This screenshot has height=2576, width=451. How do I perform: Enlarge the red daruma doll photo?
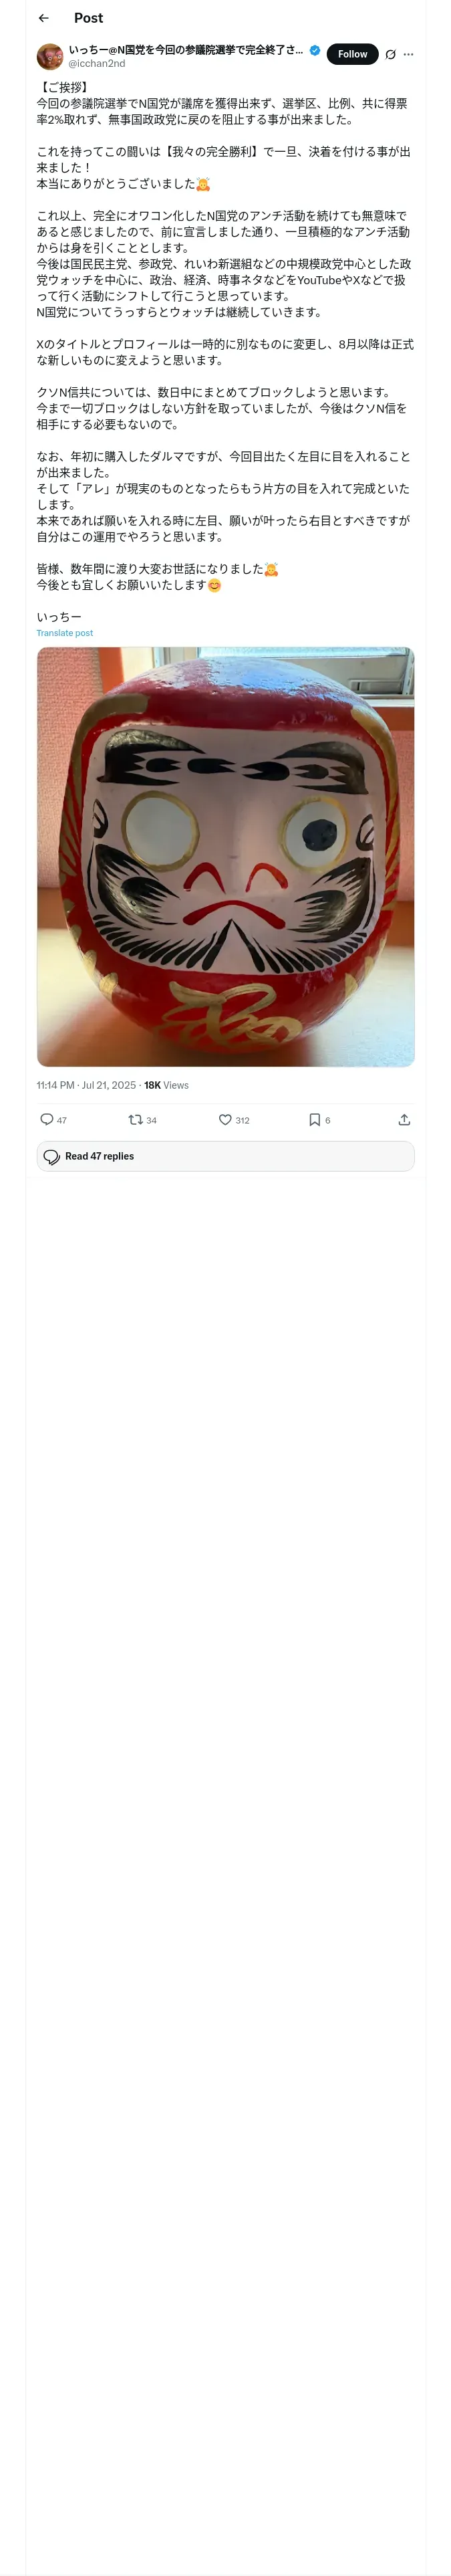click(x=226, y=856)
